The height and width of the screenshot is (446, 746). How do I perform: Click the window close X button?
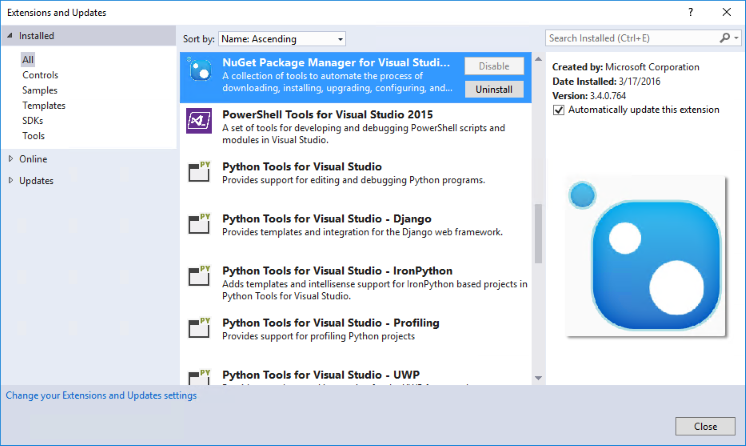pyautogui.click(x=726, y=12)
